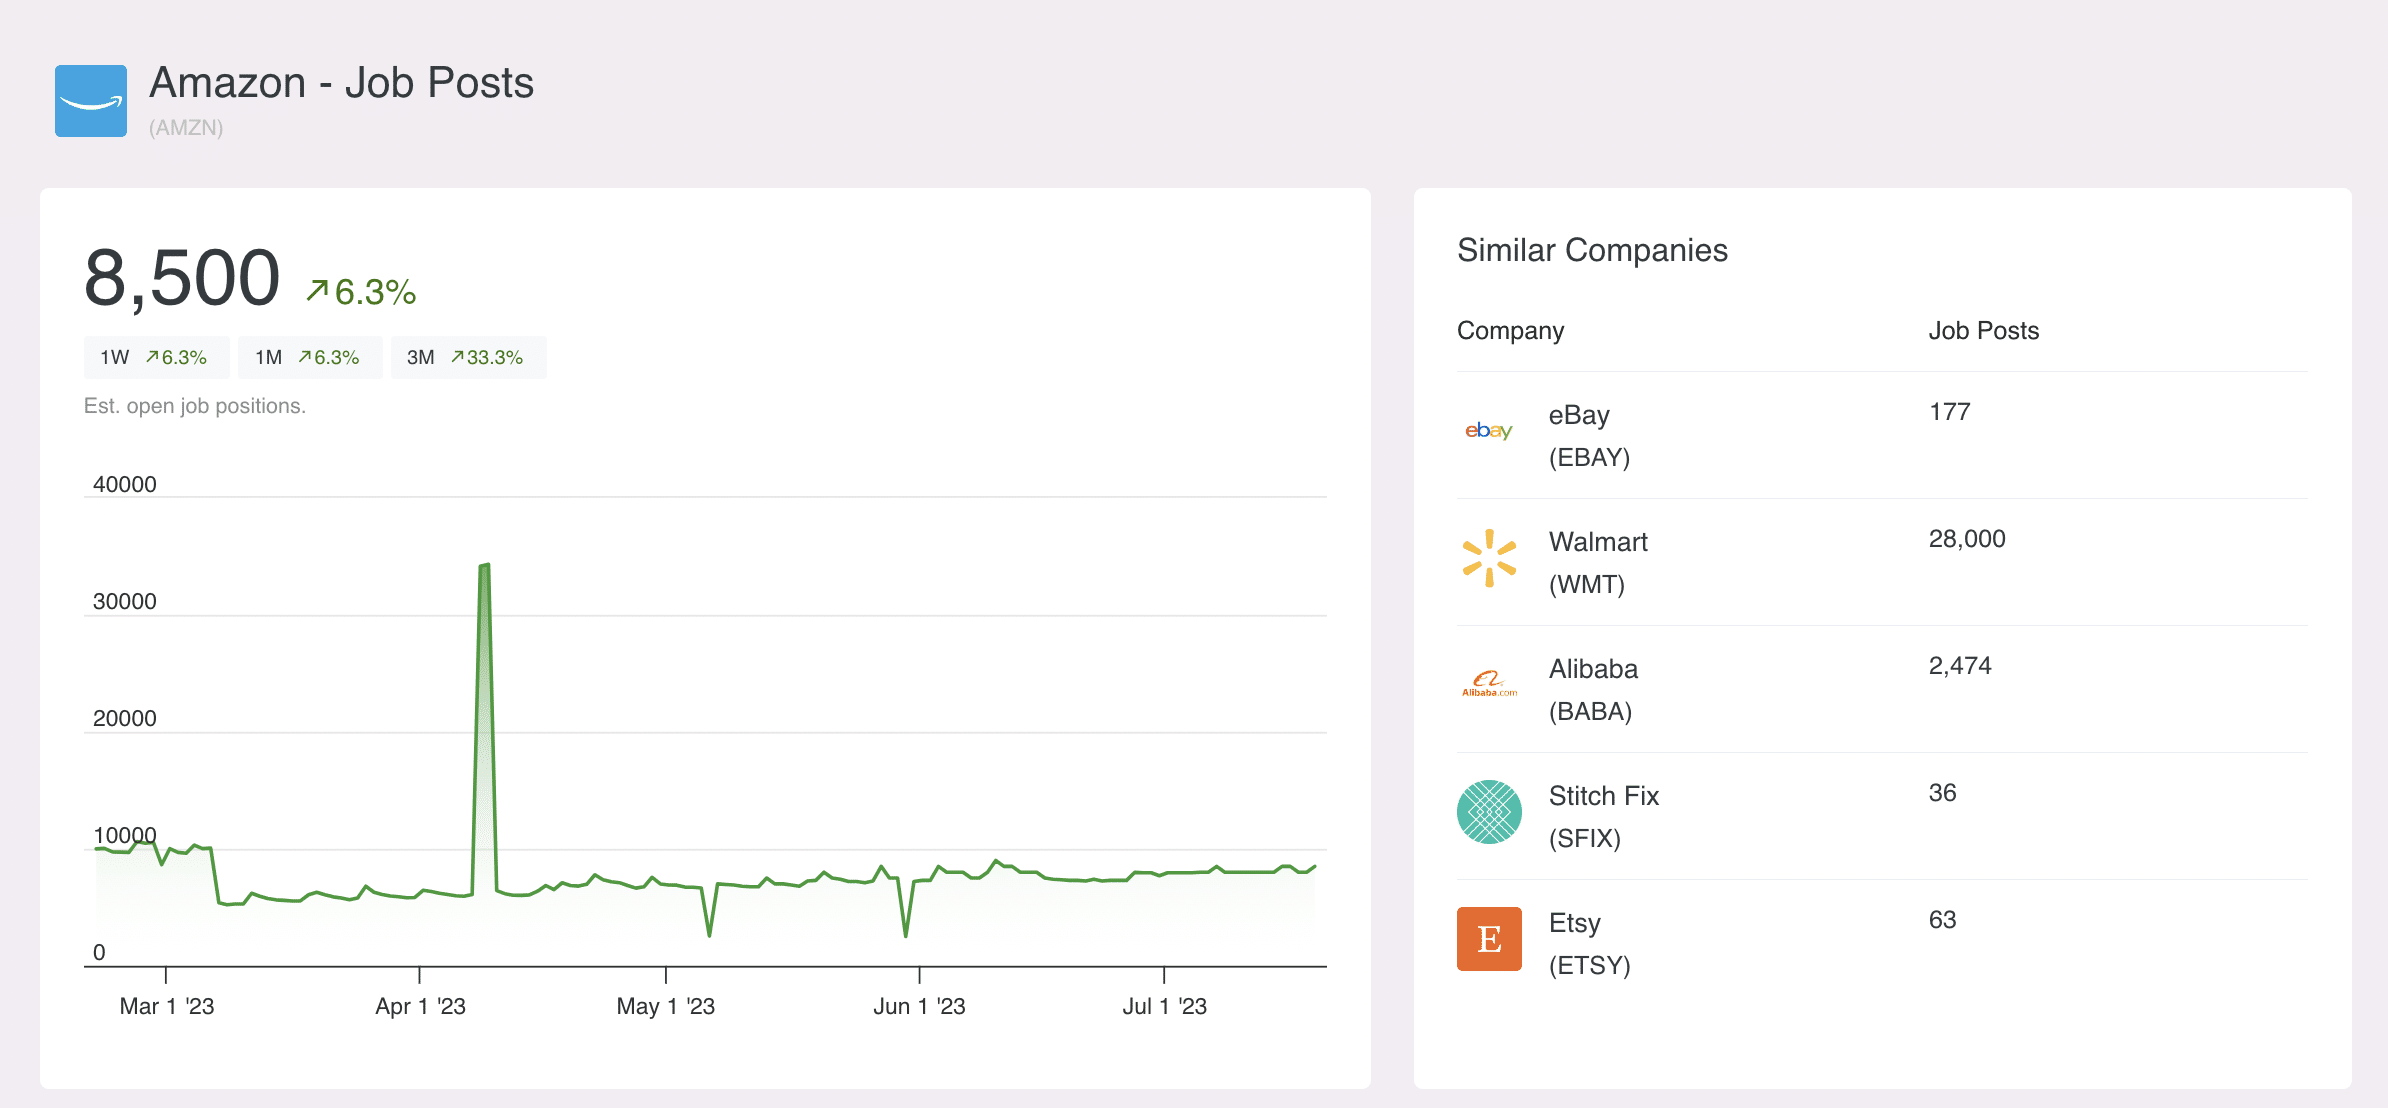Click the Est. open job positions caption

point(195,406)
